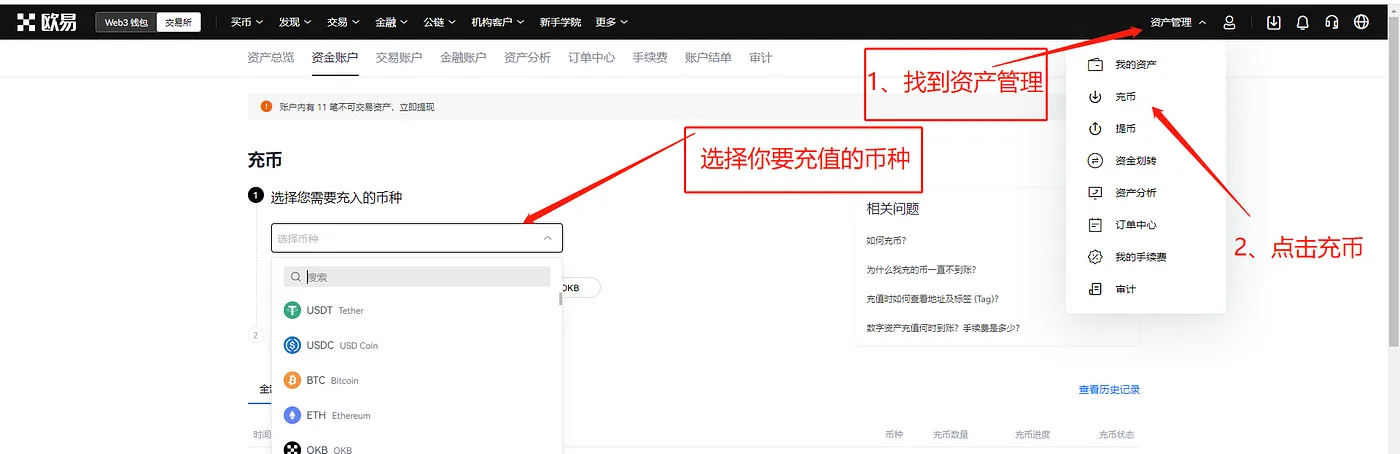1400x454 pixels.
Task: Expand the 更多 menu
Action: (611, 22)
